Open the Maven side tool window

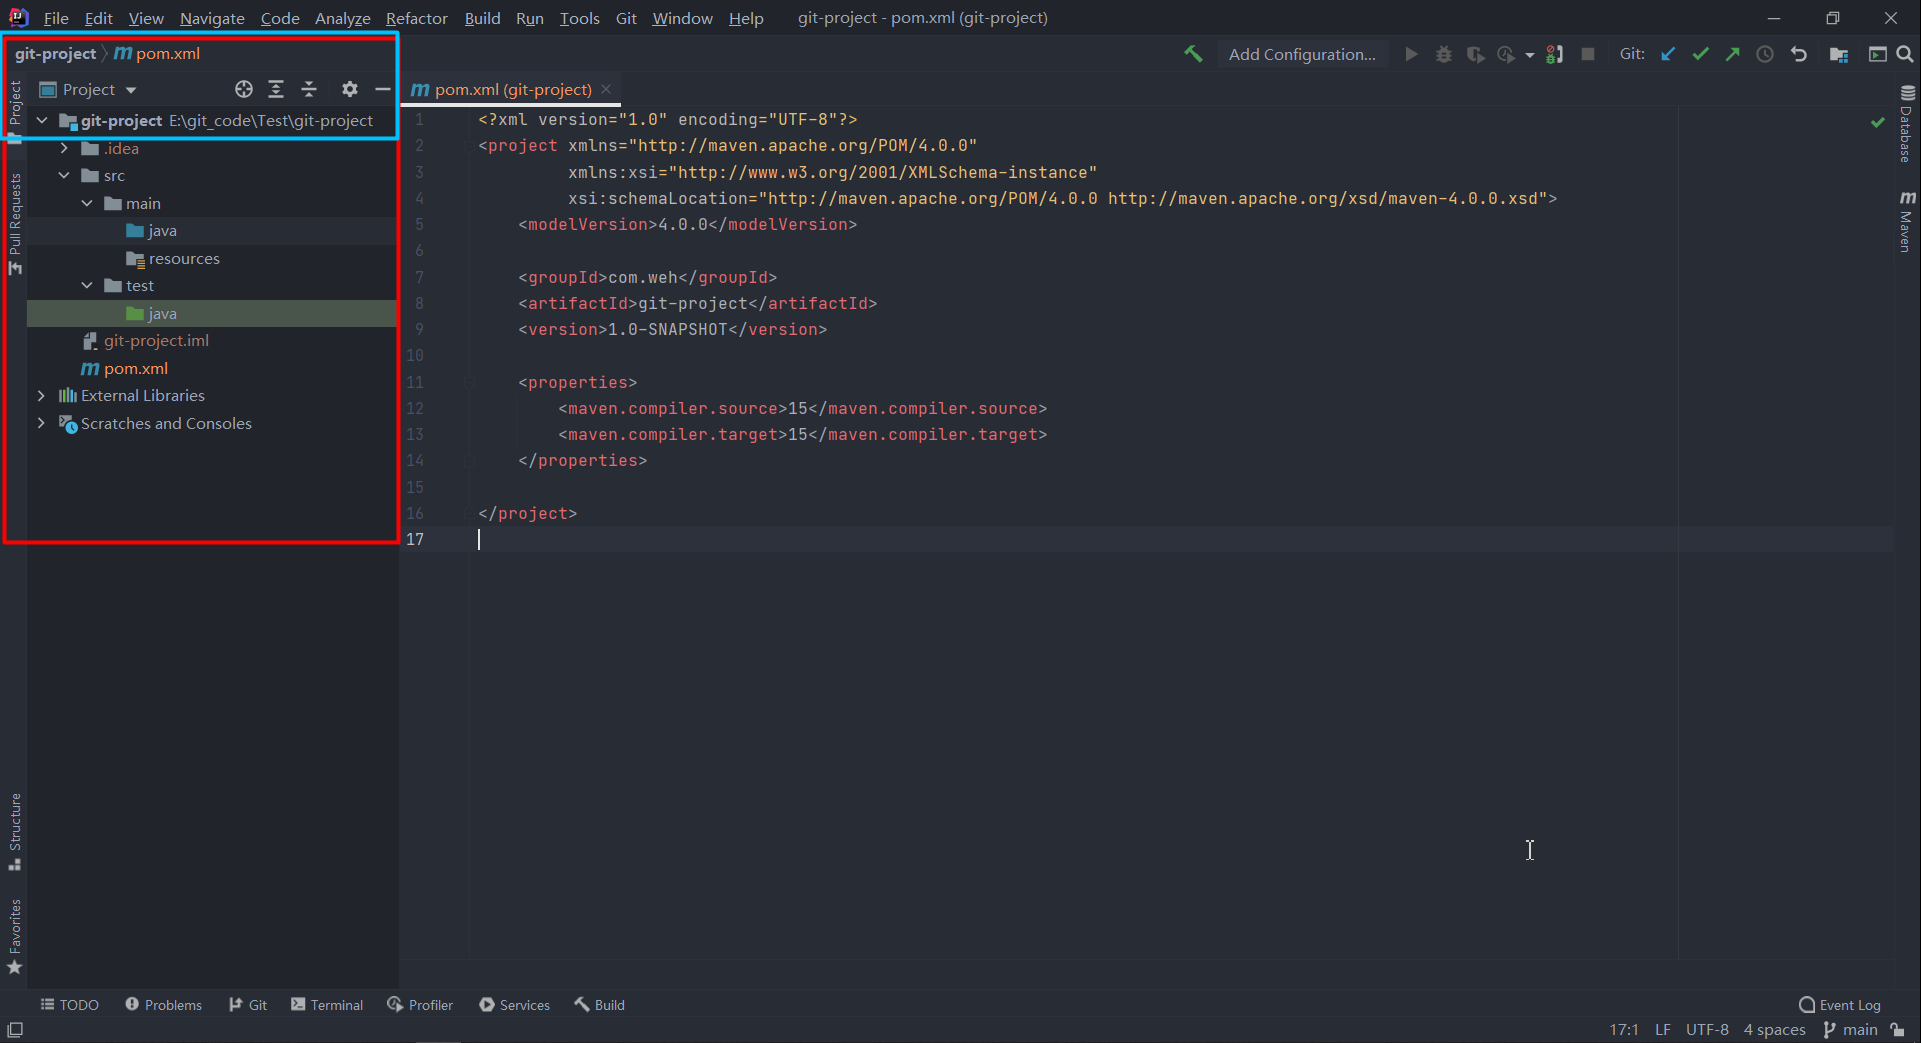1907,221
